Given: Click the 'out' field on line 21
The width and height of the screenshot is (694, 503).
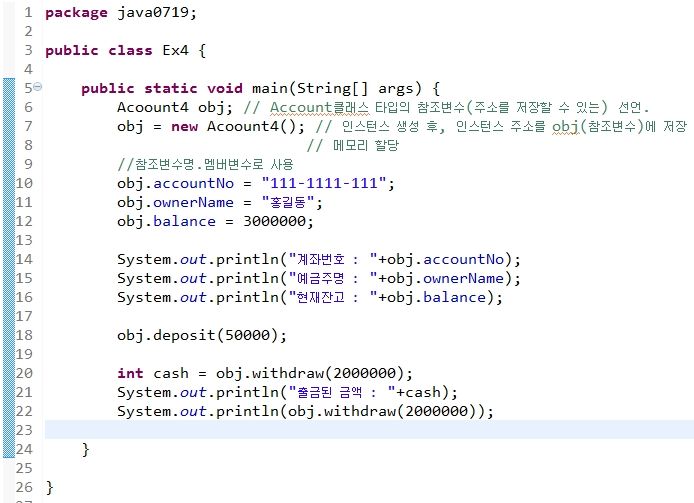Looking at the screenshot, I should [x=193, y=392].
